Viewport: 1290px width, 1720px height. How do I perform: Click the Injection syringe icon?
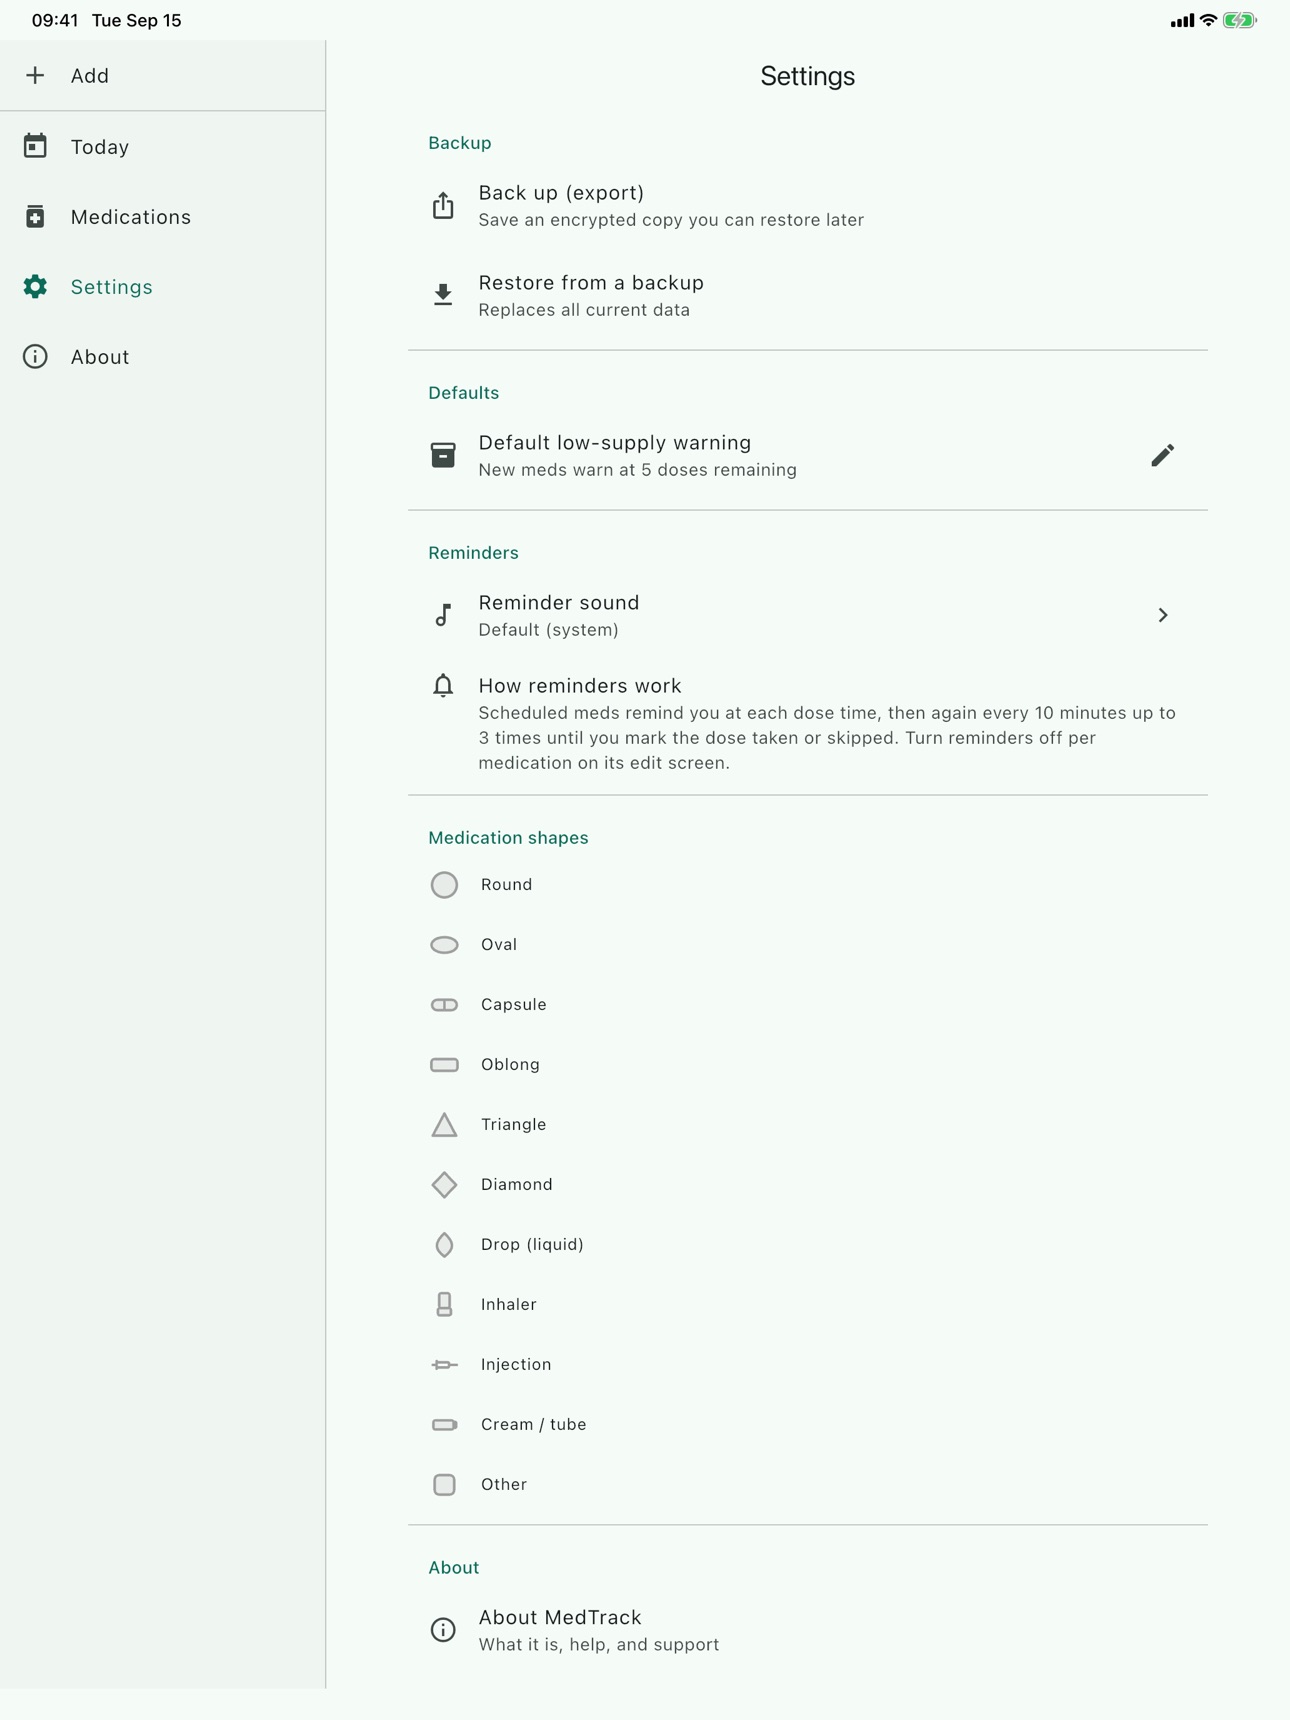444,1365
